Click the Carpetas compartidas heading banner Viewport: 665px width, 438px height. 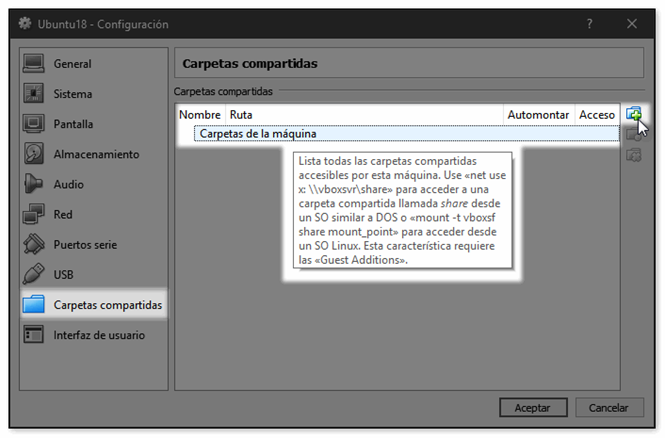(x=409, y=63)
